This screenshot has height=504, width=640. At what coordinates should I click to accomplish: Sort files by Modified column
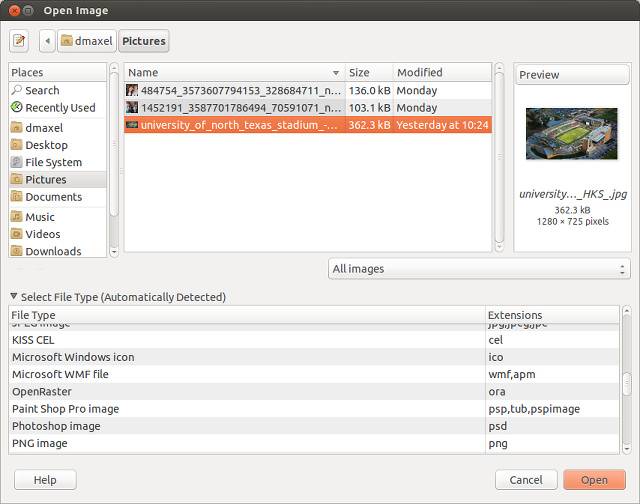point(442,73)
